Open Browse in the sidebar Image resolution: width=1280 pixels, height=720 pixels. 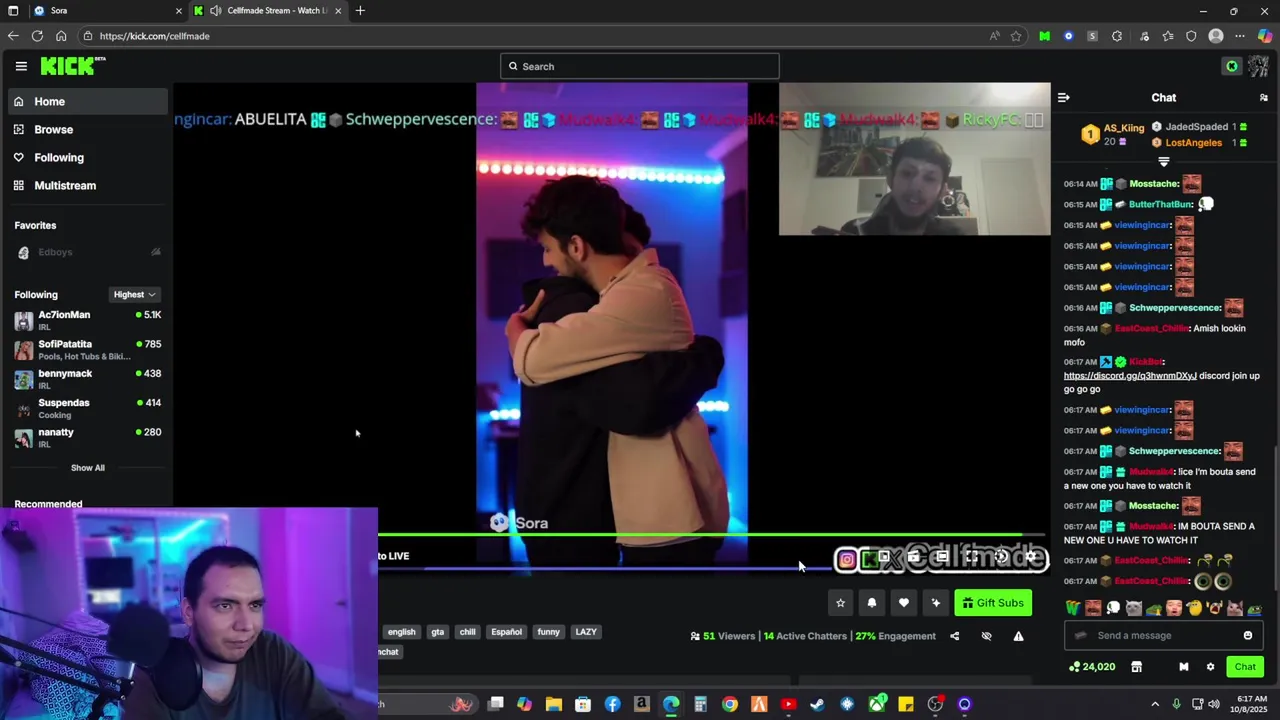pos(86,129)
